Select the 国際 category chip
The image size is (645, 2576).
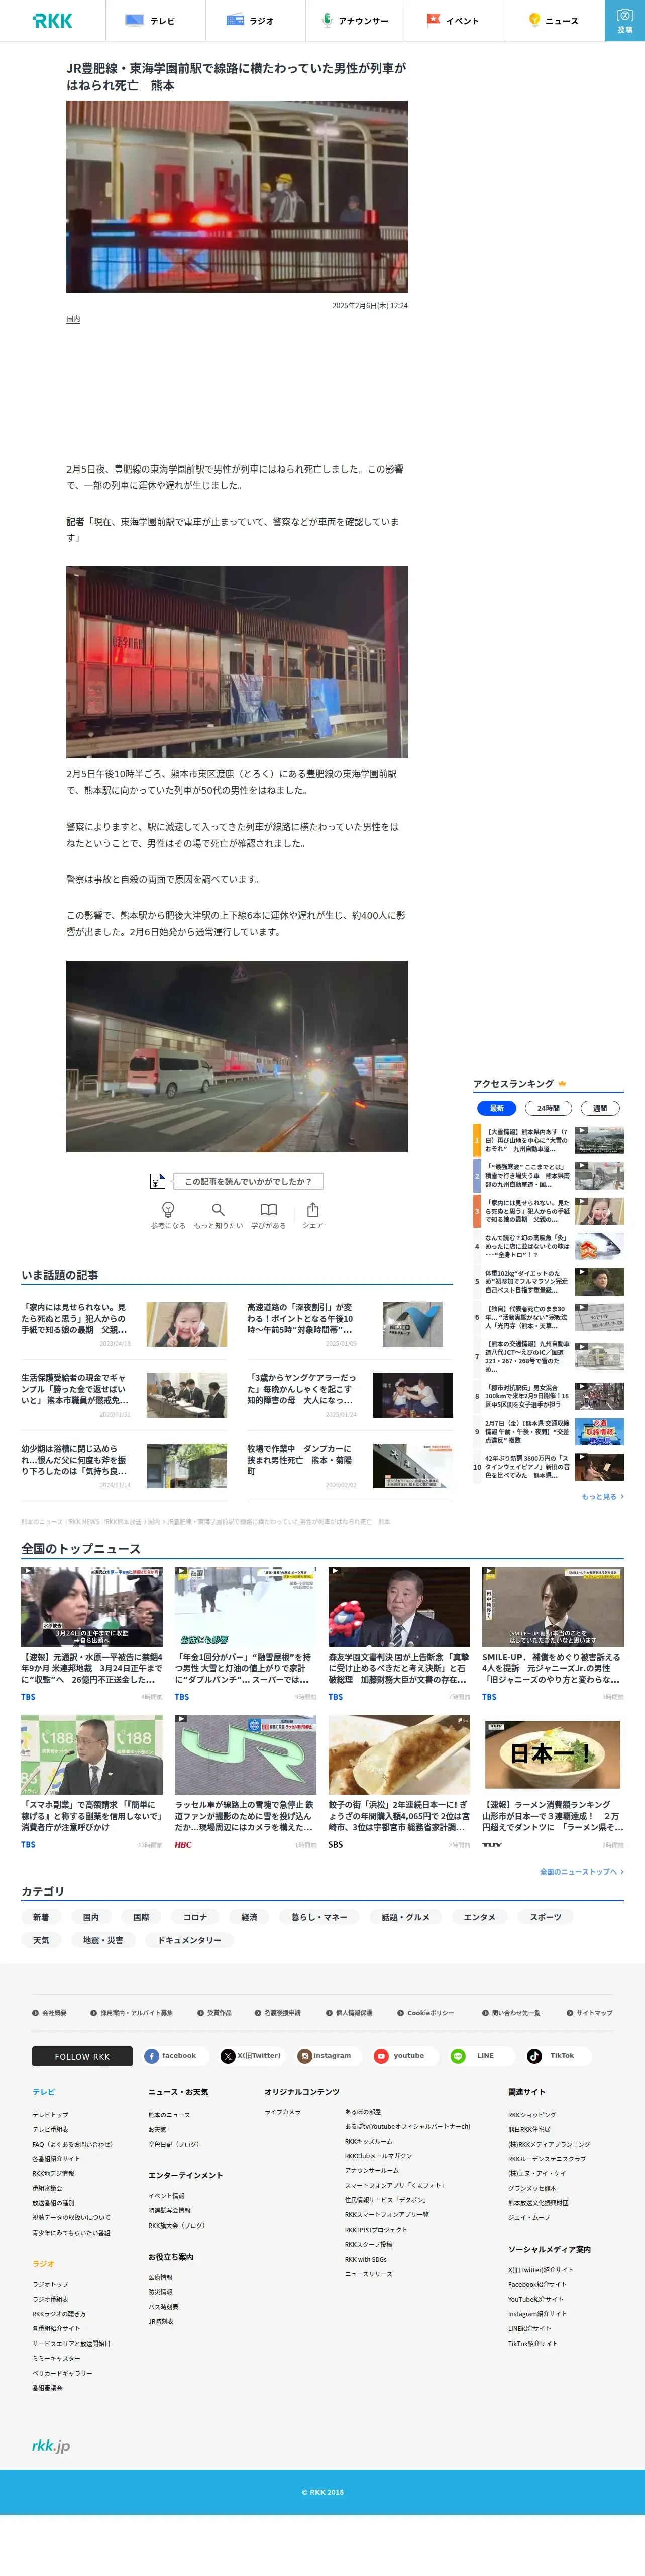pos(141,1917)
